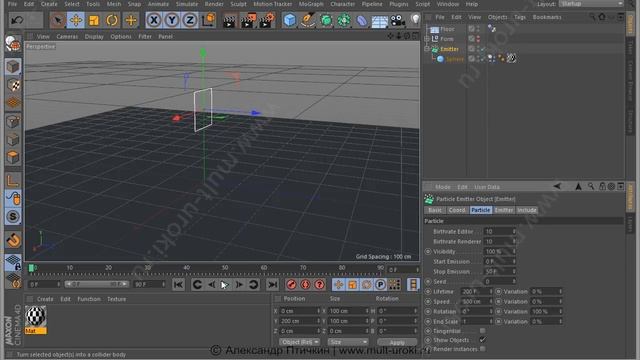Open the File menu
Viewport: 640px width, 360px height.
(13, 4)
